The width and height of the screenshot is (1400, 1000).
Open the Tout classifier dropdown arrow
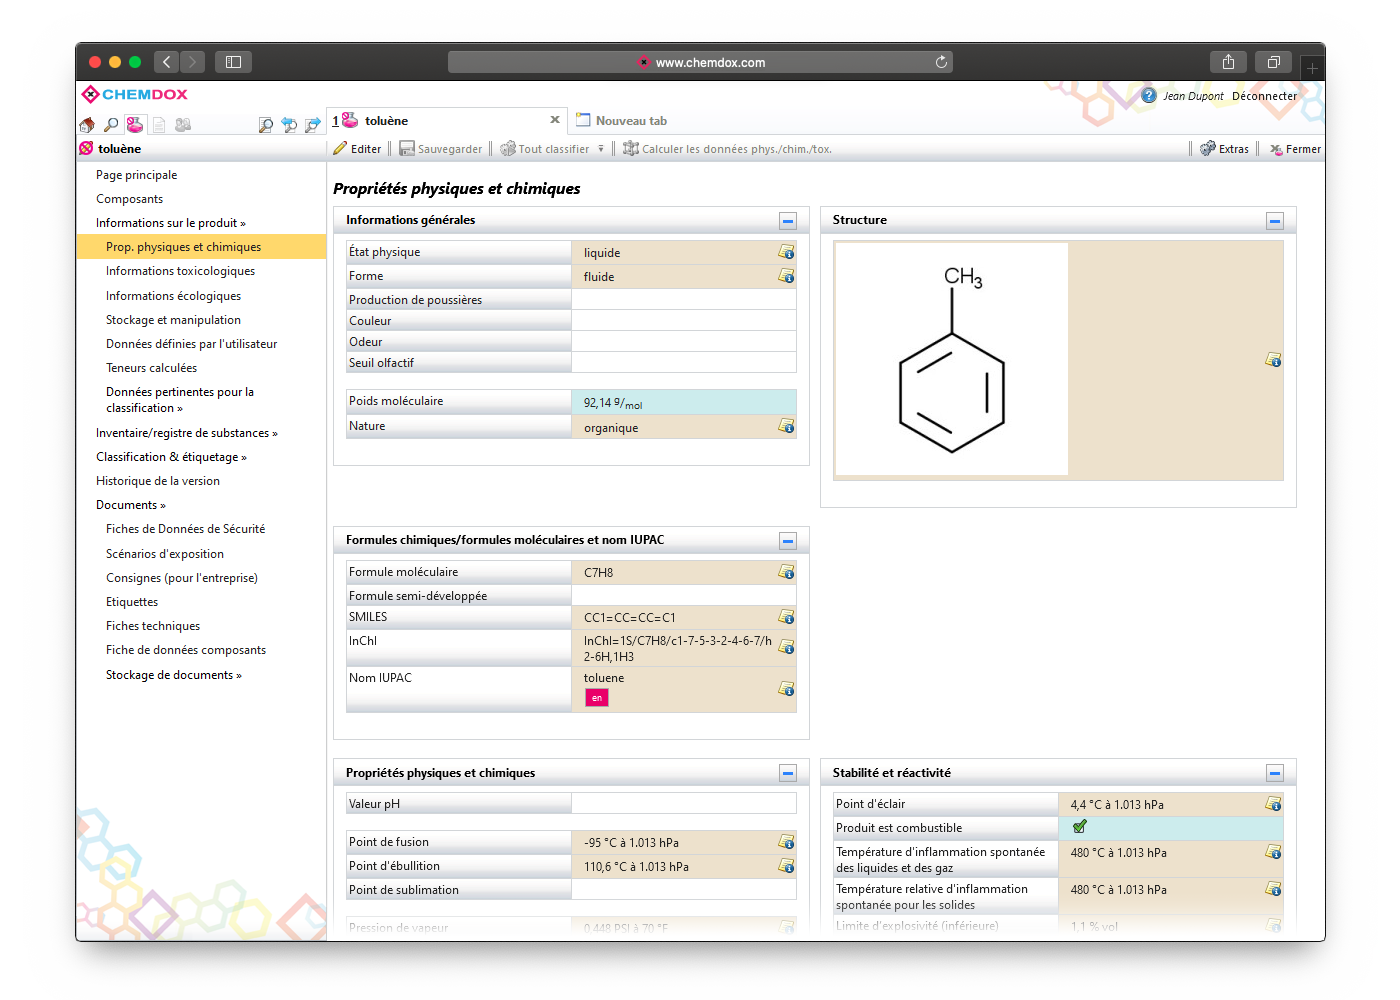(601, 149)
